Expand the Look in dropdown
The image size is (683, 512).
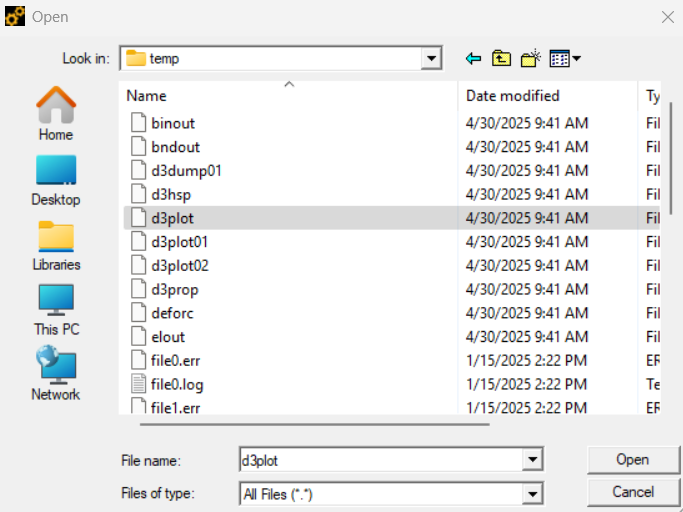[x=432, y=59]
